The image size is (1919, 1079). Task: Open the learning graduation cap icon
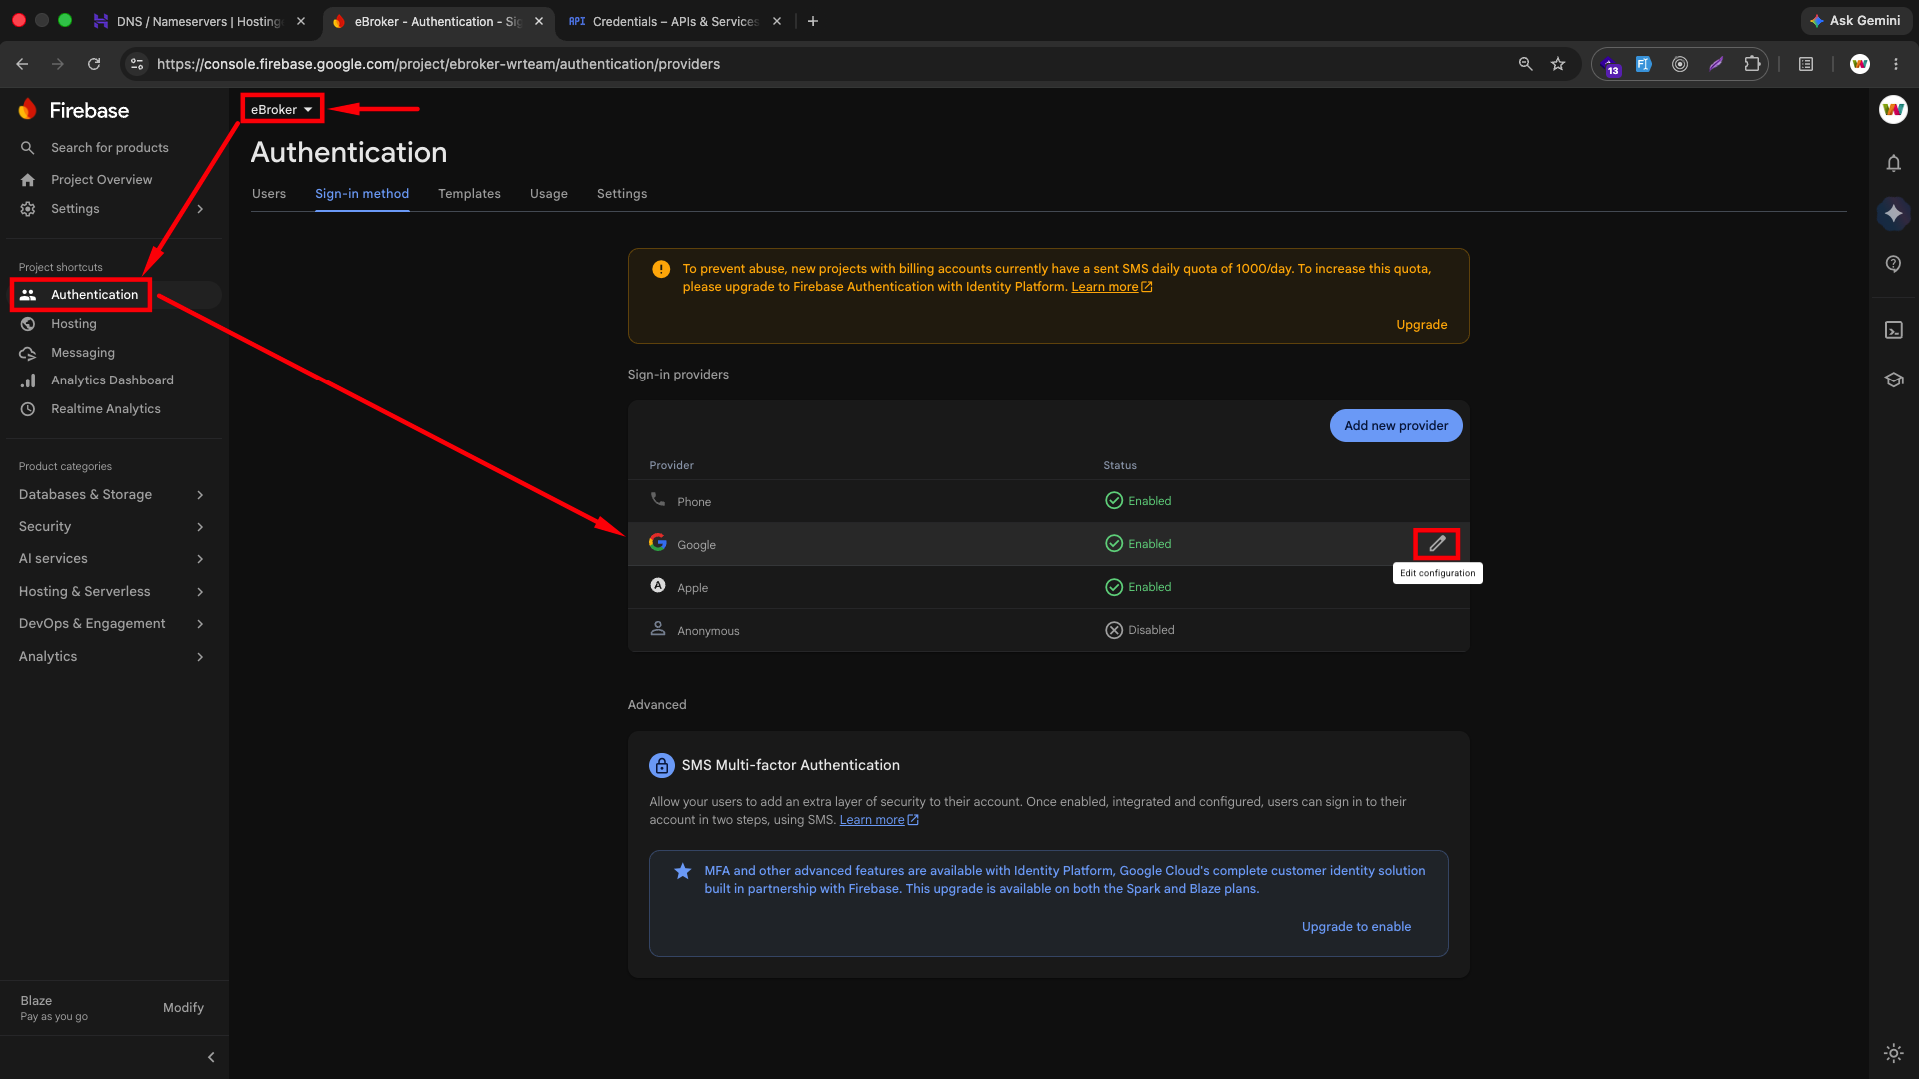point(1893,380)
